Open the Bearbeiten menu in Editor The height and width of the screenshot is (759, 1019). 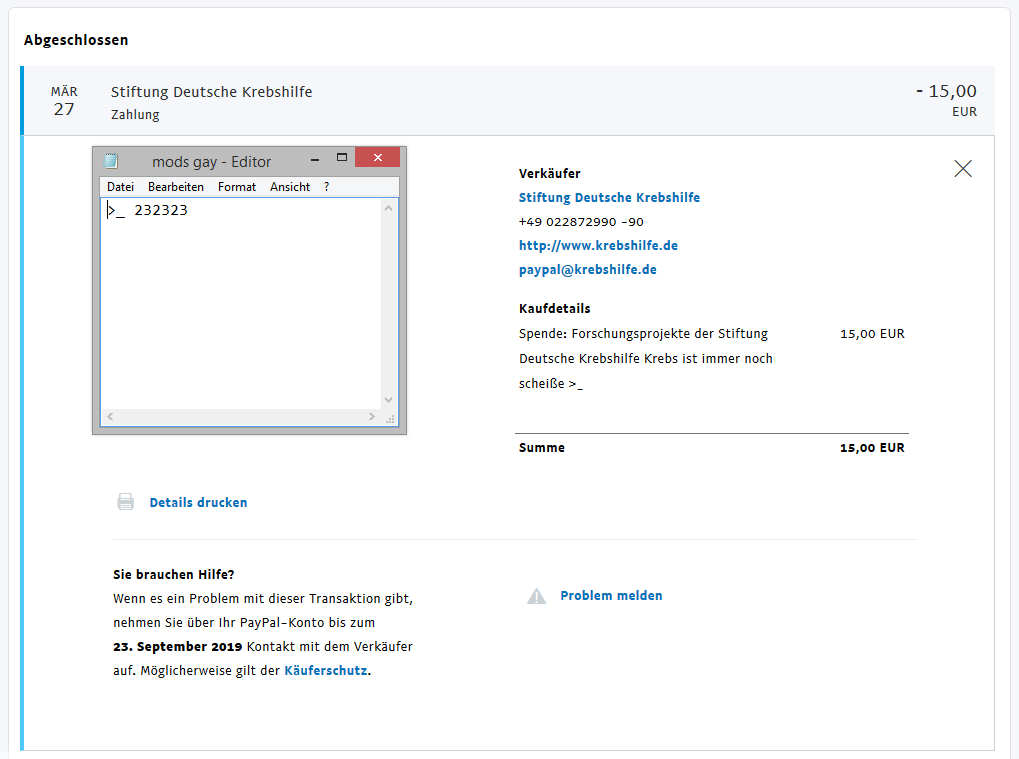(x=175, y=187)
